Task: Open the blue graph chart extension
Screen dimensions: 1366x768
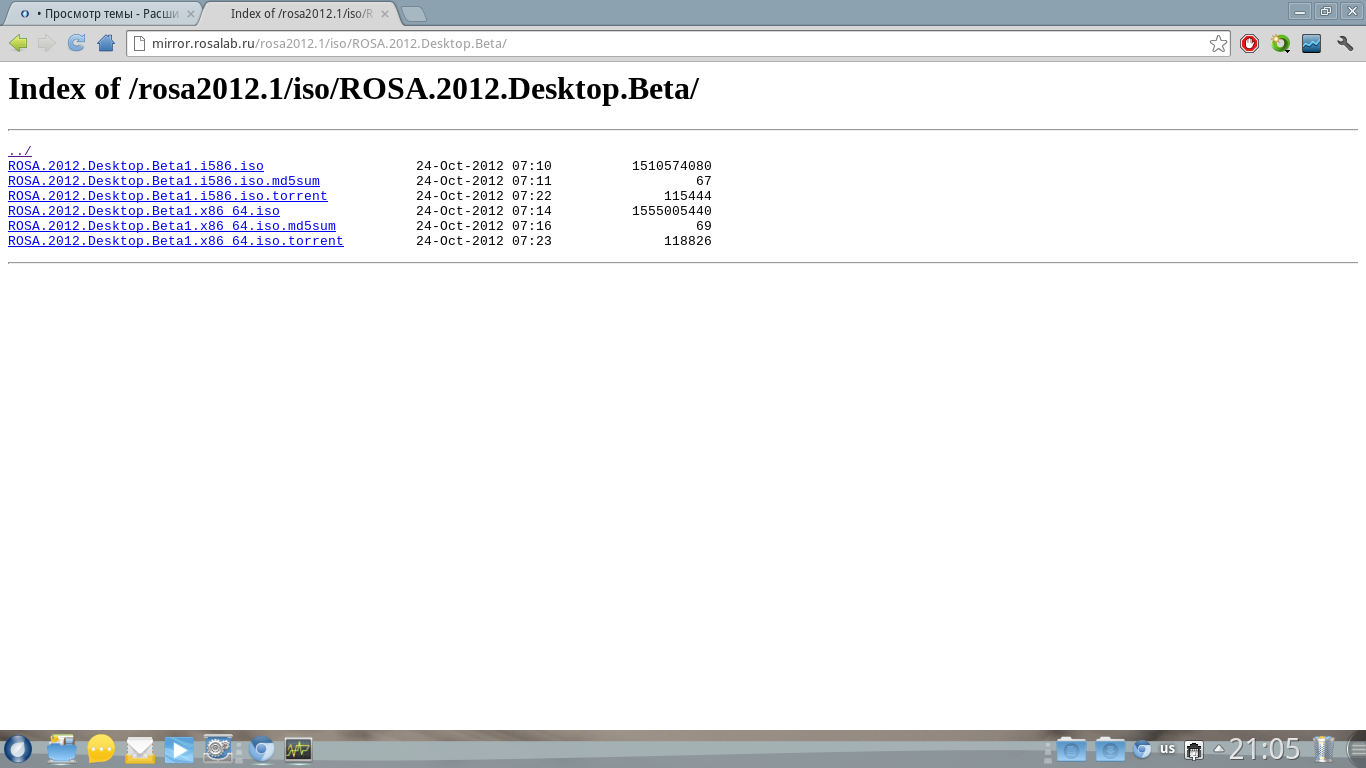Action: pos(1311,43)
